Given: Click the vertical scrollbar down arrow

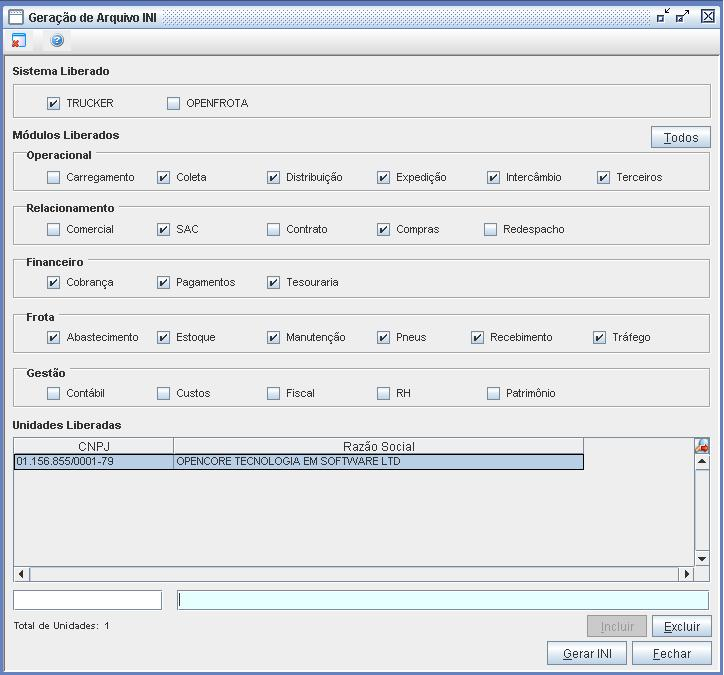Looking at the screenshot, I should pyautogui.click(x=702, y=558).
